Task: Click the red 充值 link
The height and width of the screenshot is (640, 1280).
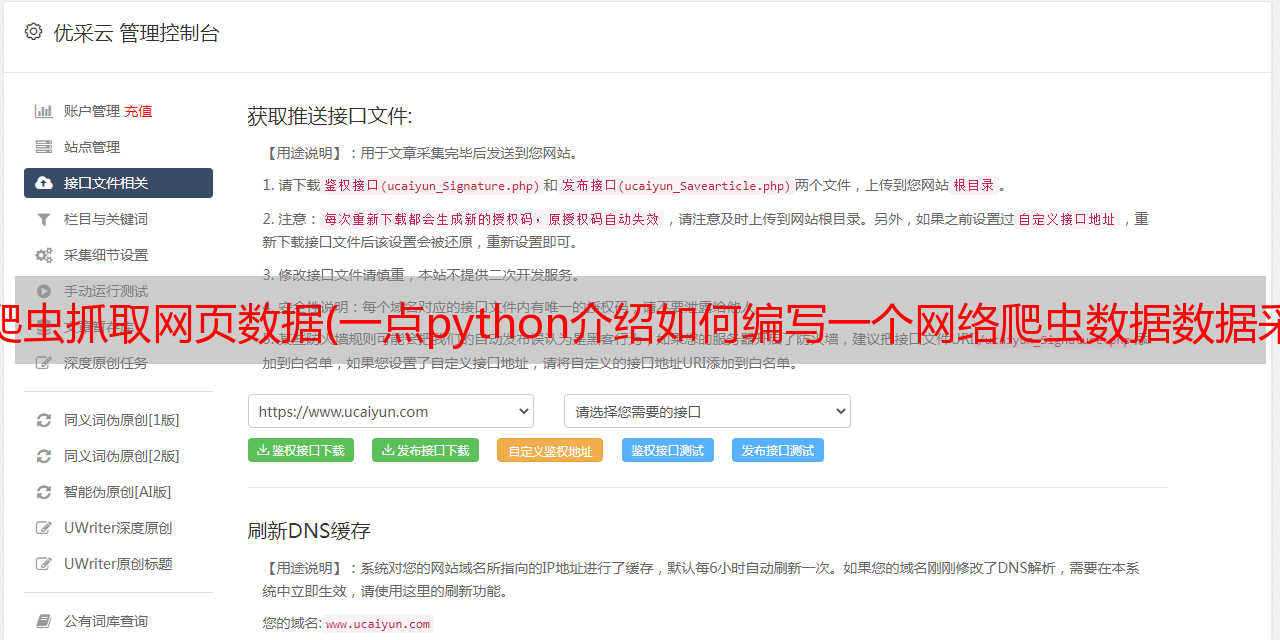Action: point(138,111)
